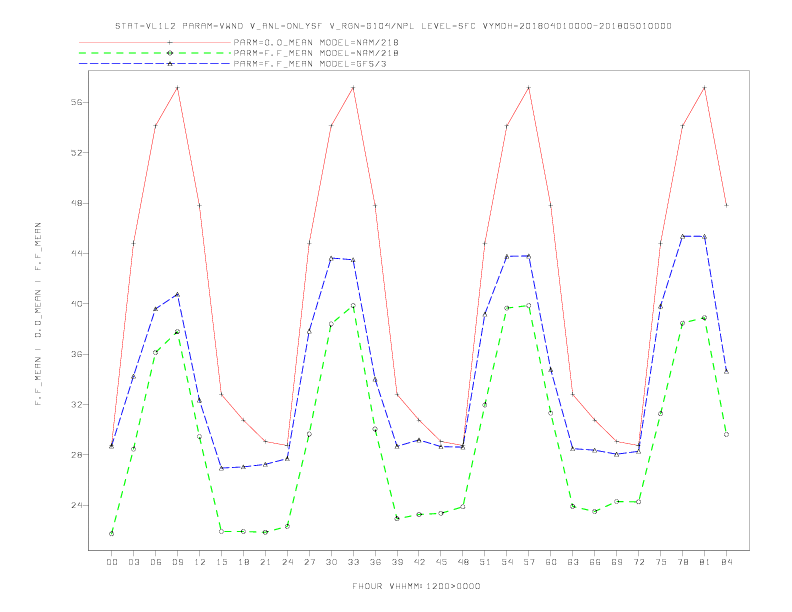This screenshot has width=792, height=612.
Task: Select legend entry PARM=F.F_MEAN MODEL=NAM/218
Action: coord(316,53)
